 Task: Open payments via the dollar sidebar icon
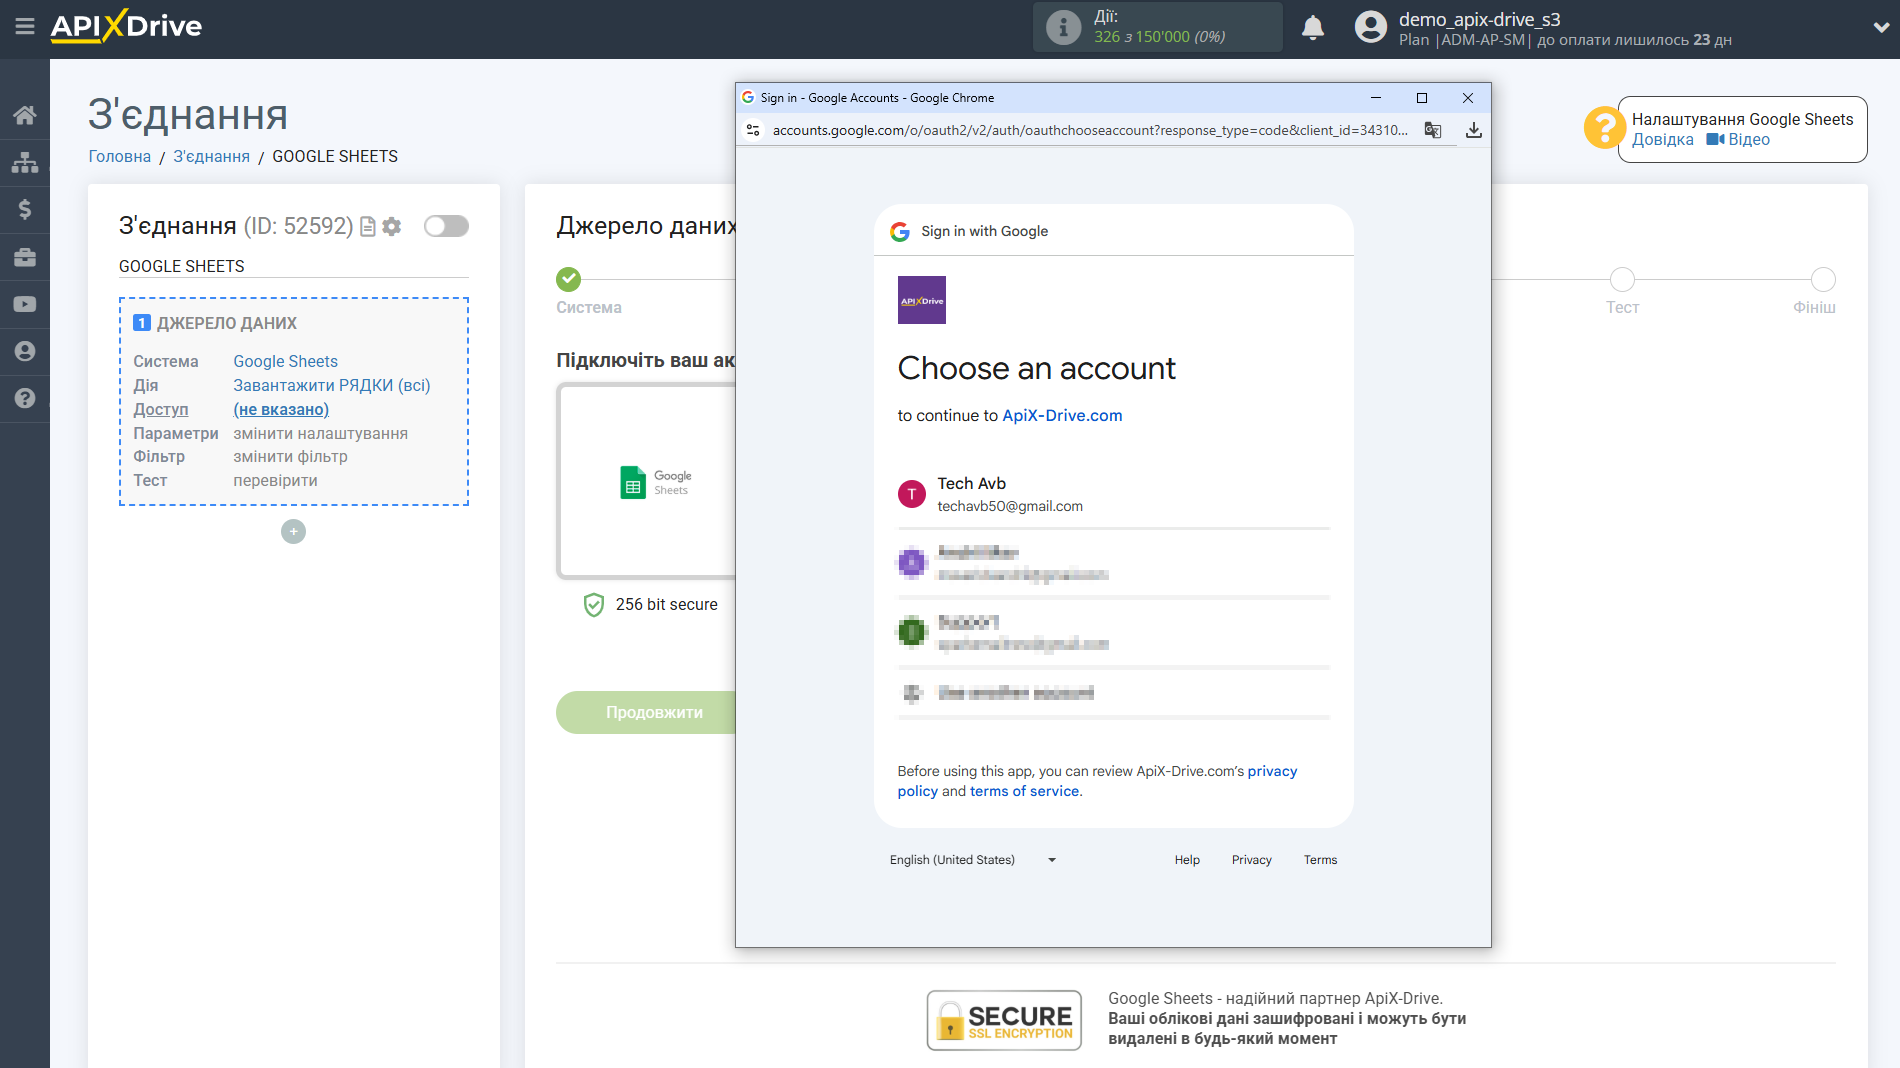pyautogui.click(x=25, y=209)
